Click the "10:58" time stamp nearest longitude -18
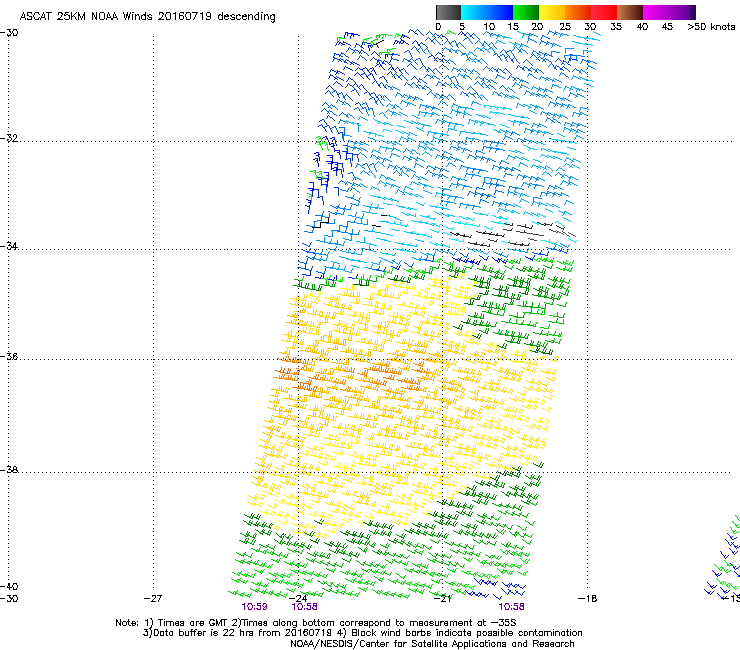740x650 pixels. pos(512,607)
